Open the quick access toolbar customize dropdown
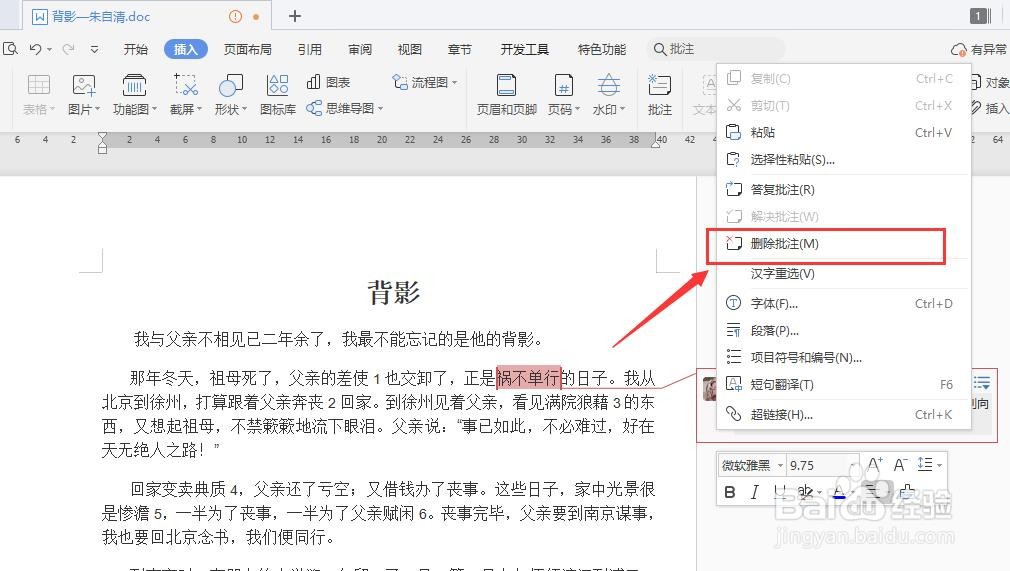Screen dimensions: 1010x571 (x=94, y=49)
